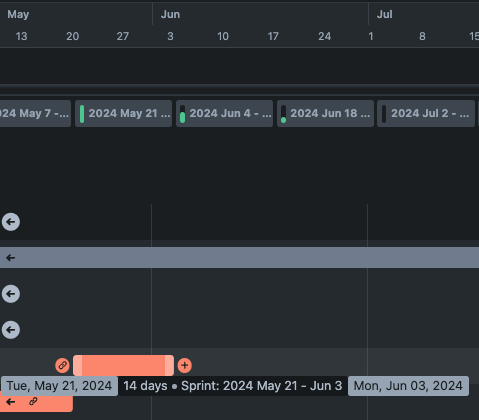Click the May month header
The width and height of the screenshot is (479, 420).
pyautogui.click(x=18, y=14)
